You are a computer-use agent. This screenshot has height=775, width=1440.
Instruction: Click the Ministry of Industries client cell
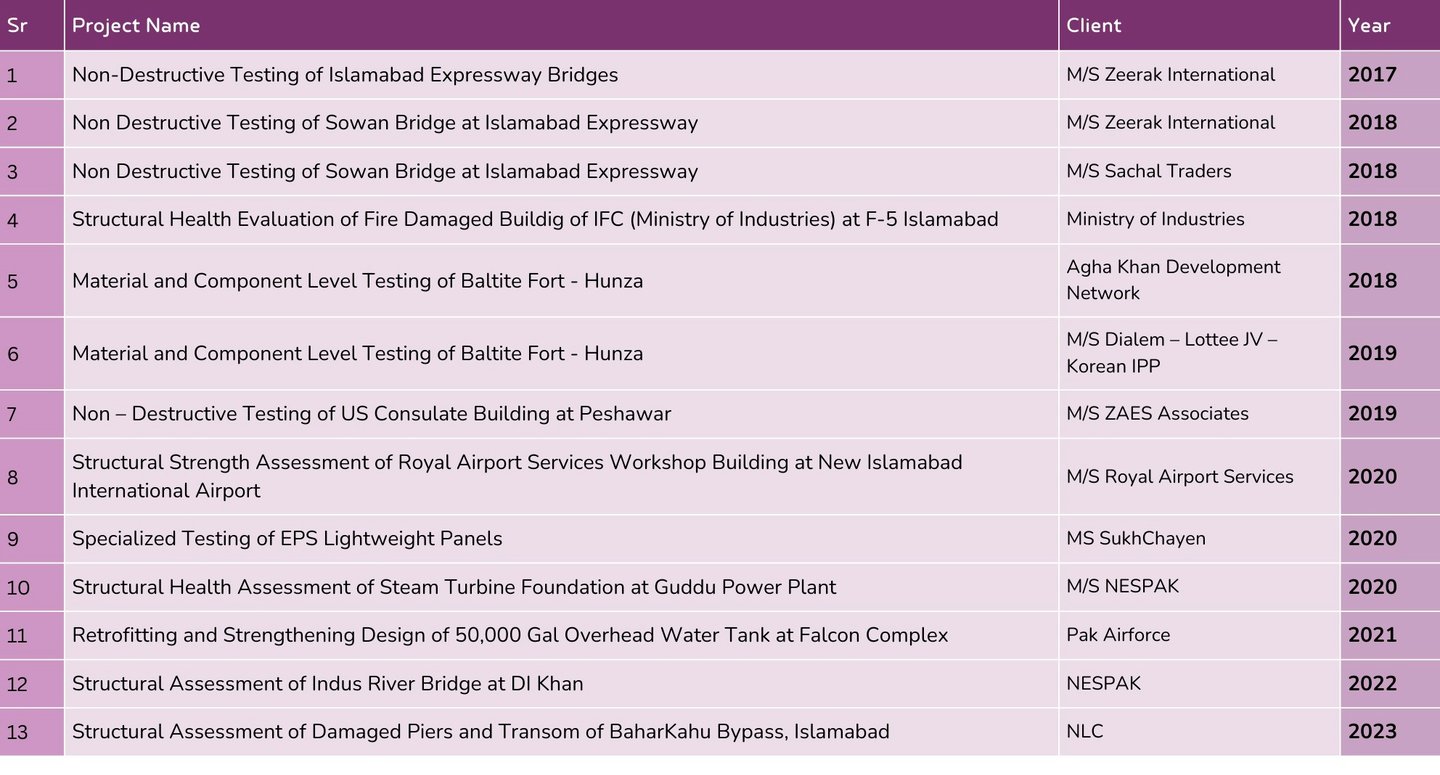1199,219
